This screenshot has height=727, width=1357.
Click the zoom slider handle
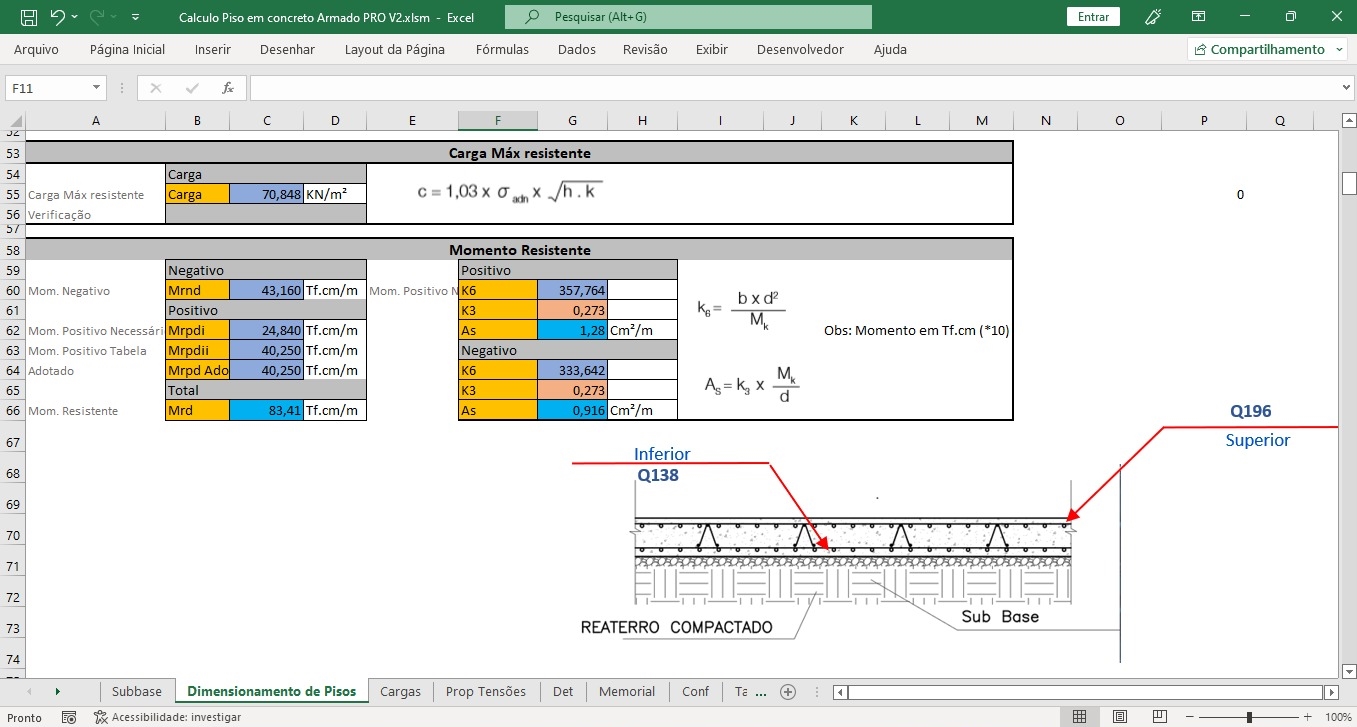[x=1249, y=717]
